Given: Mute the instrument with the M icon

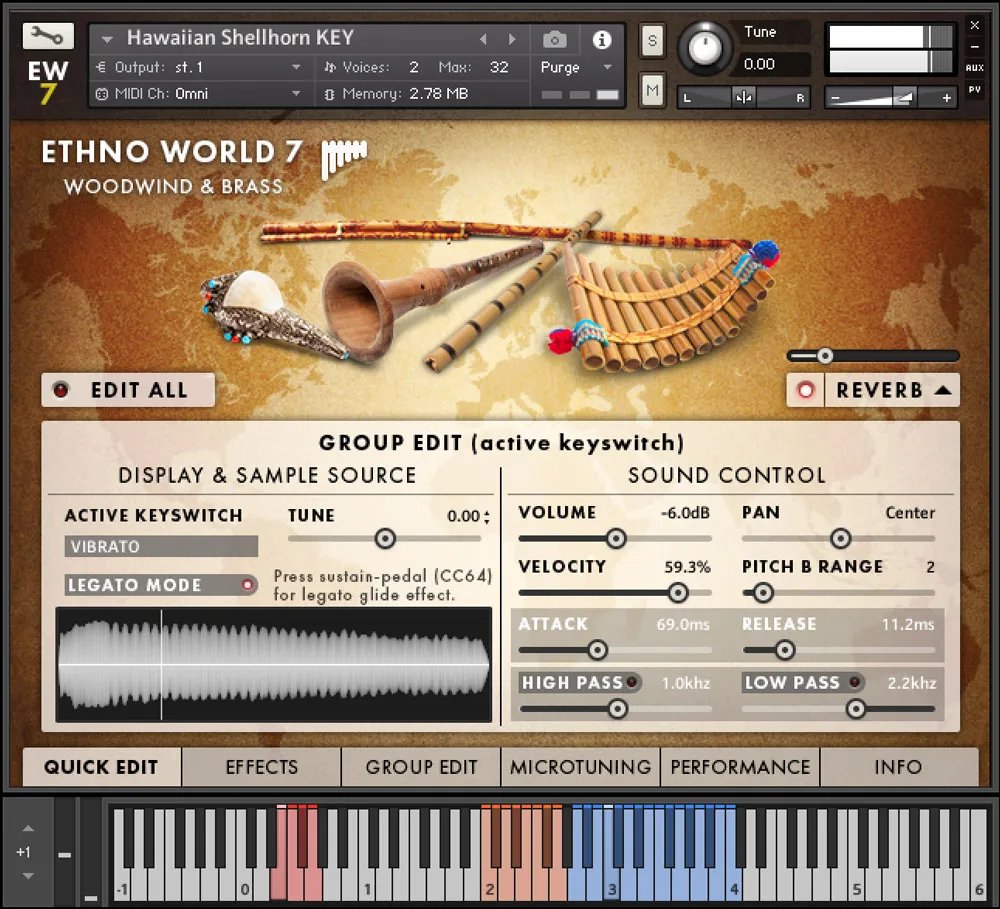Looking at the screenshot, I should tap(652, 90).
